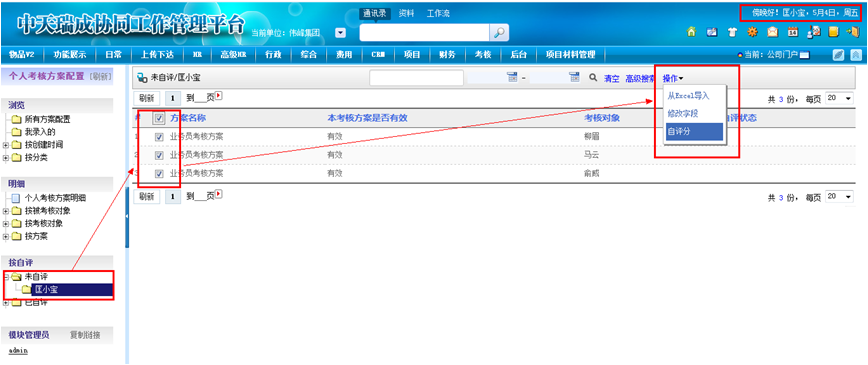The height and width of the screenshot is (365, 868).
Task: Select 匡小宝 under 未自评
Action: pyautogui.click(x=47, y=289)
